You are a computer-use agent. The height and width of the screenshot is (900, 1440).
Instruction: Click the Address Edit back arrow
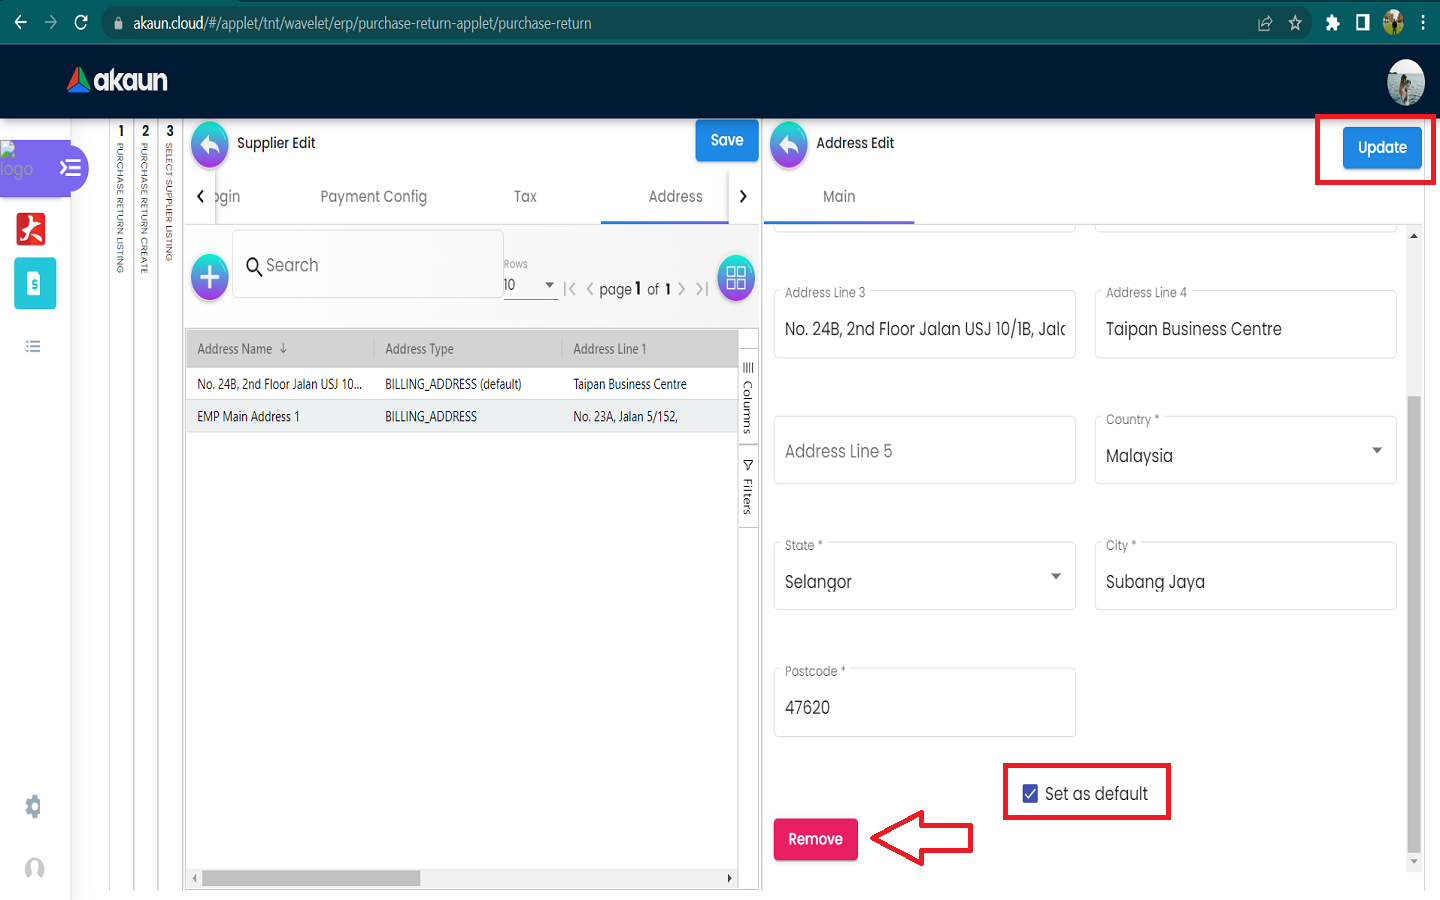pyautogui.click(x=789, y=144)
